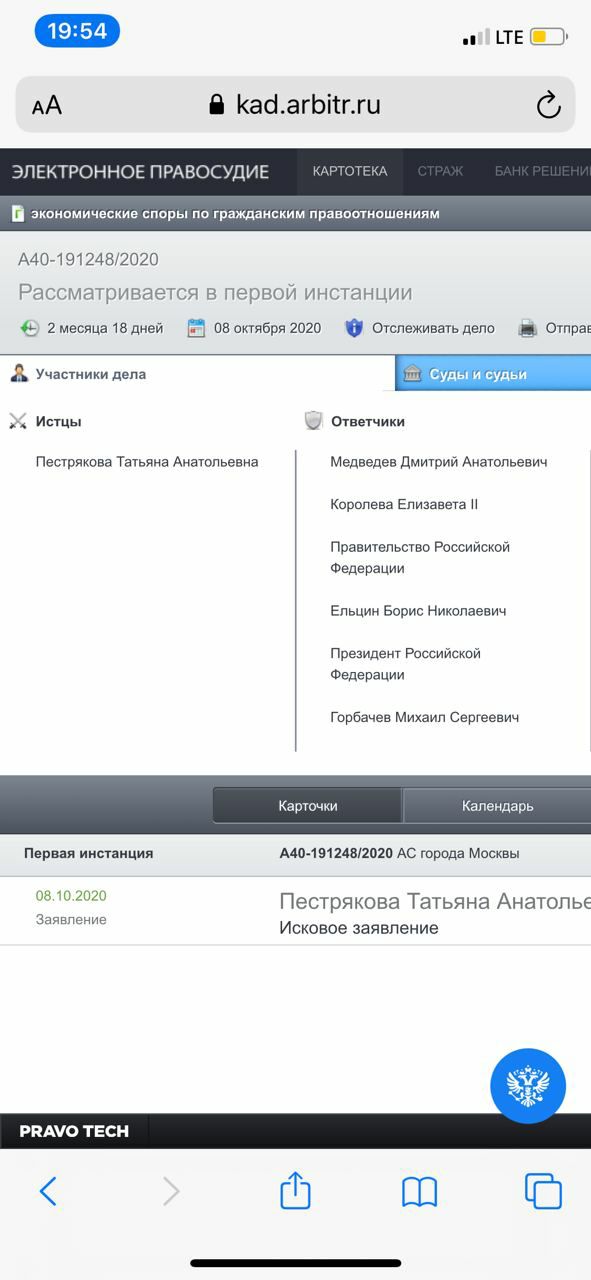Switch to the Карточки view

(x=307, y=805)
